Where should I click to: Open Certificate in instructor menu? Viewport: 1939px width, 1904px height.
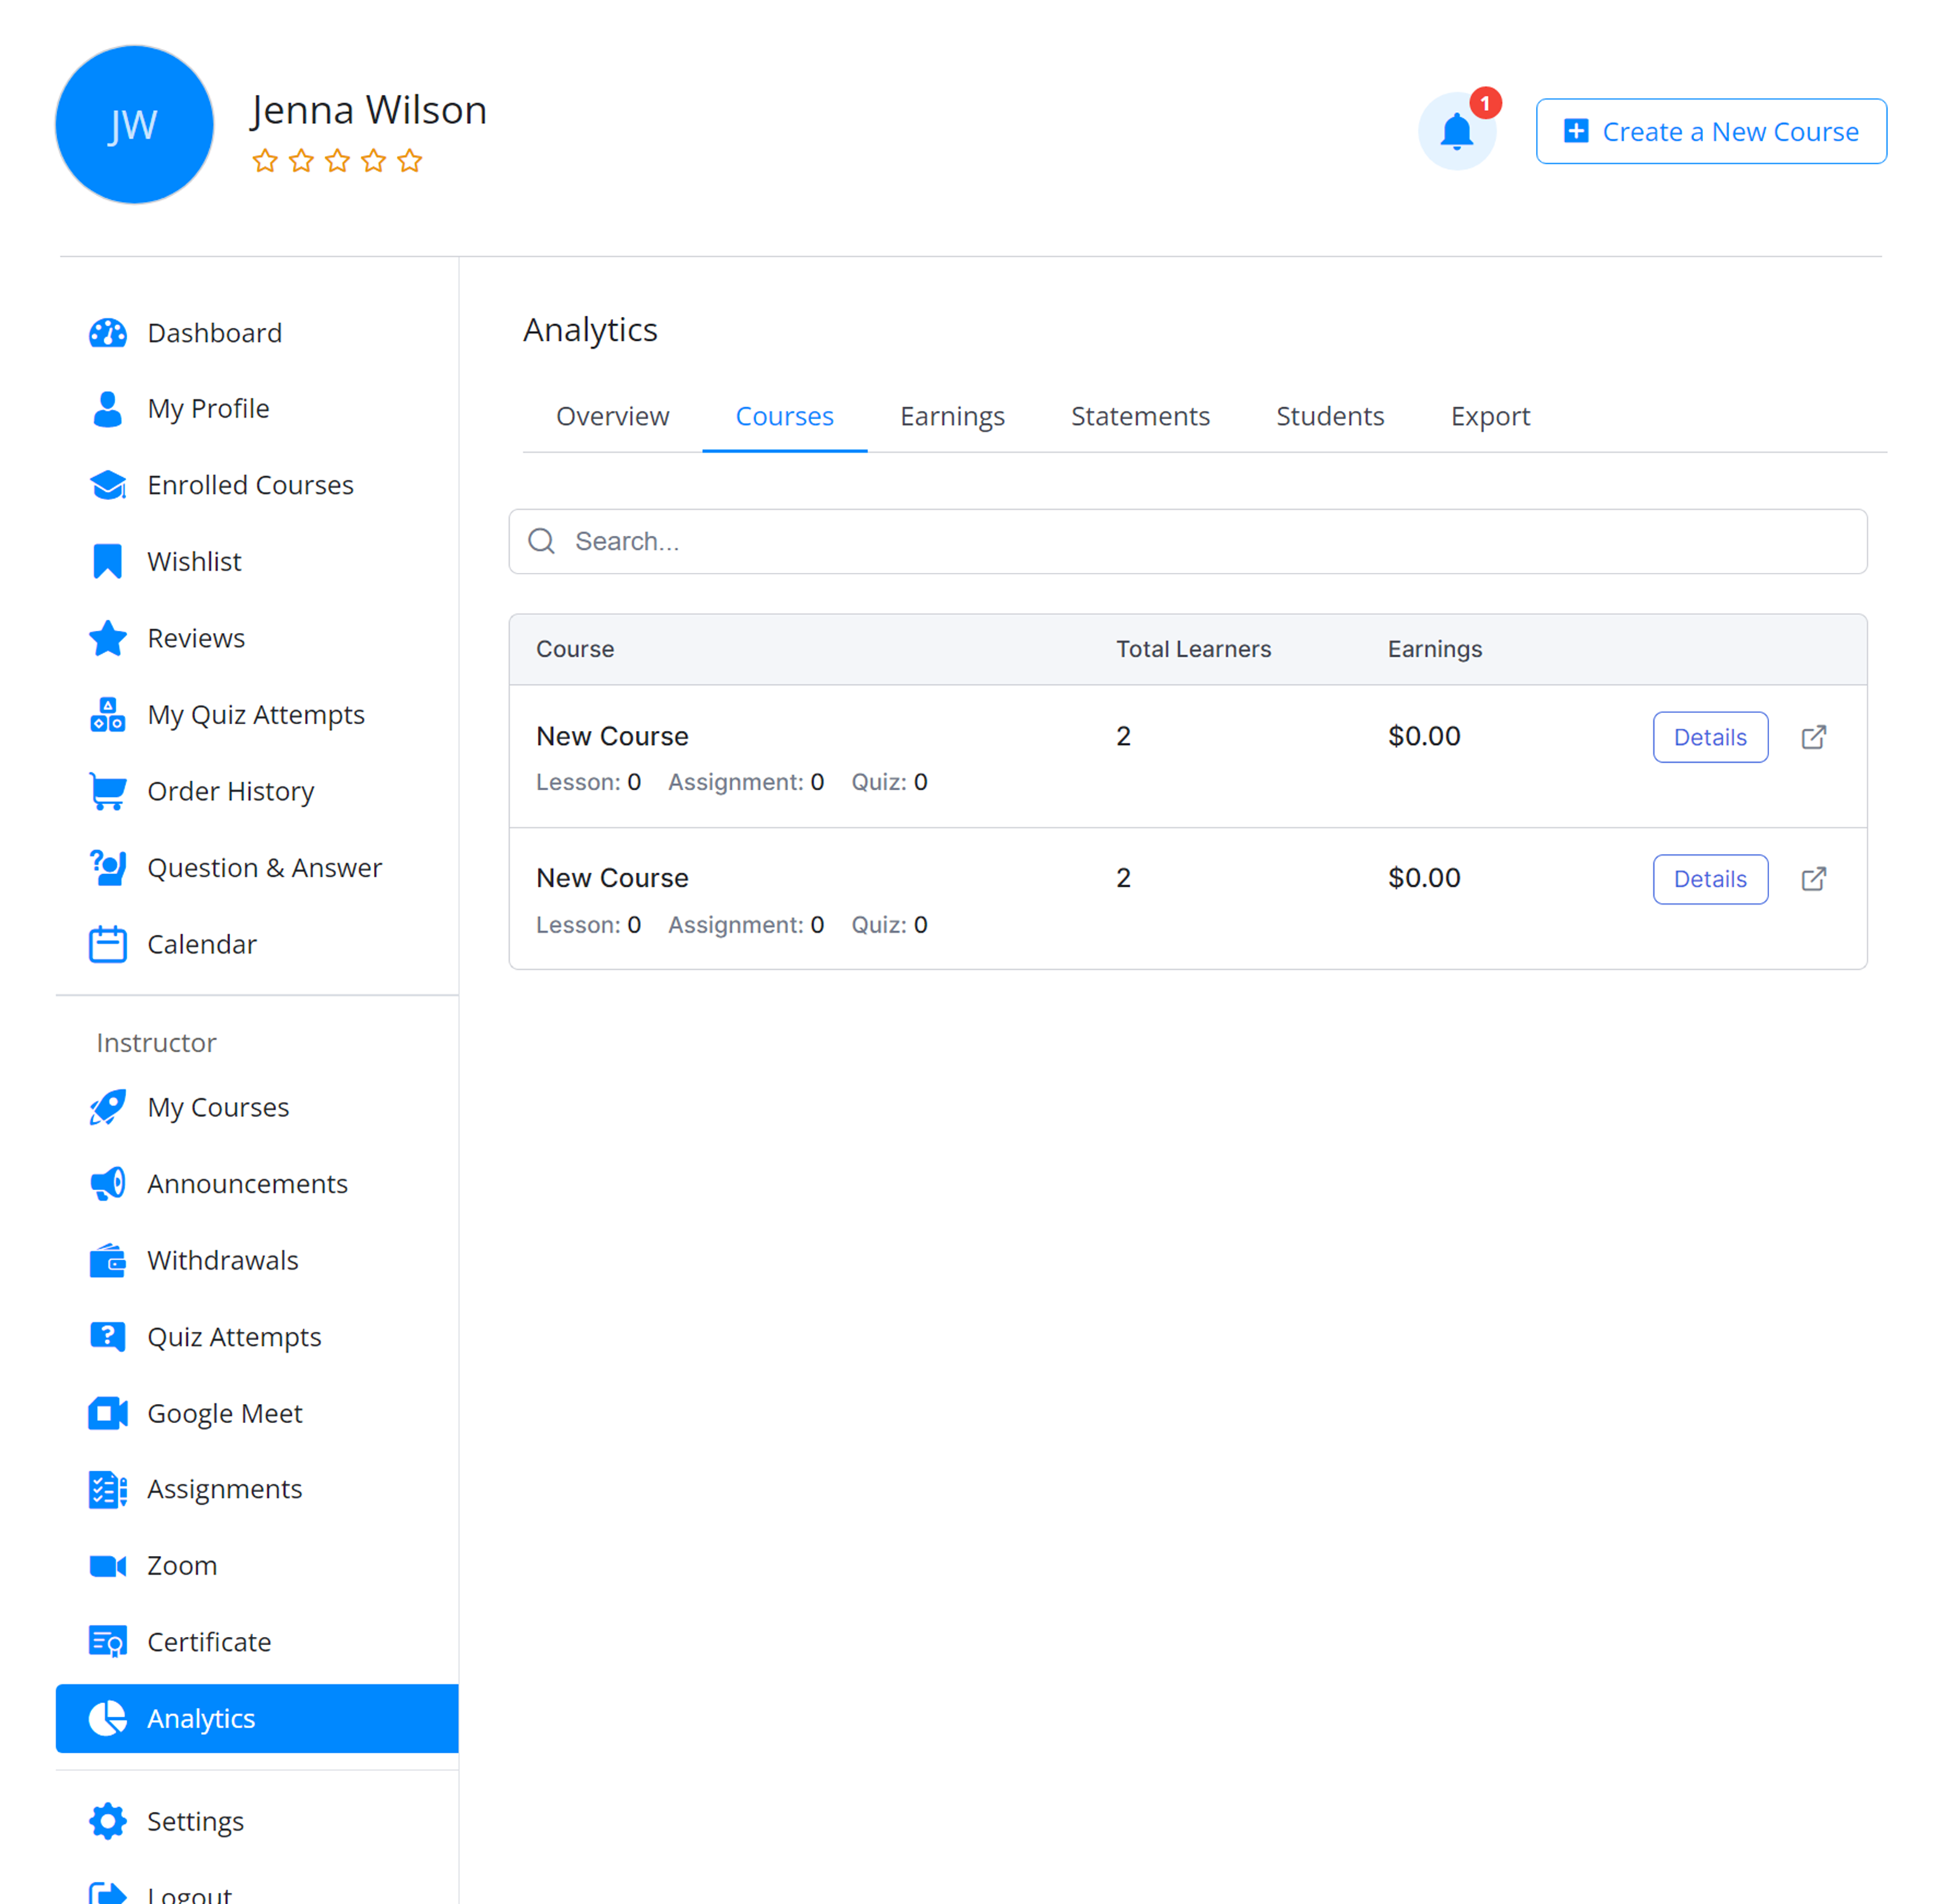tap(208, 1642)
